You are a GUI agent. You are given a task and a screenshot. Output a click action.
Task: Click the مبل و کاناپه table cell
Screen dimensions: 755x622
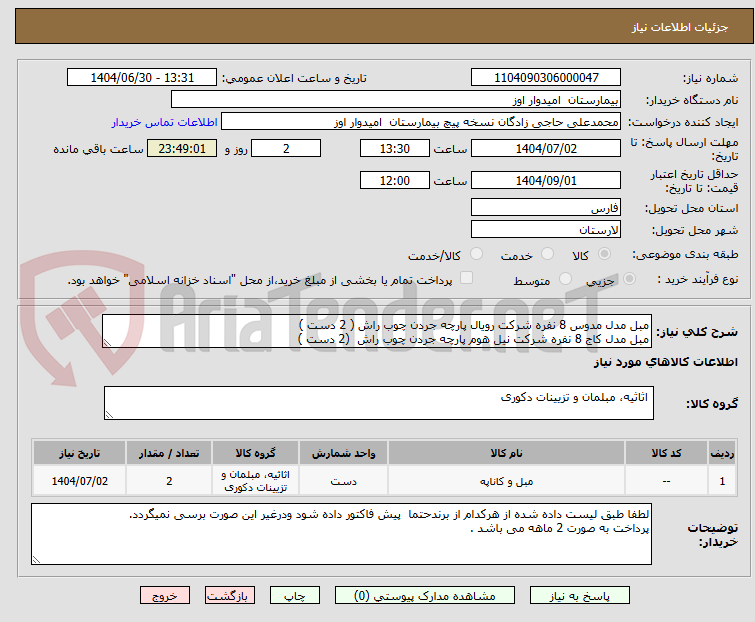tap(507, 481)
